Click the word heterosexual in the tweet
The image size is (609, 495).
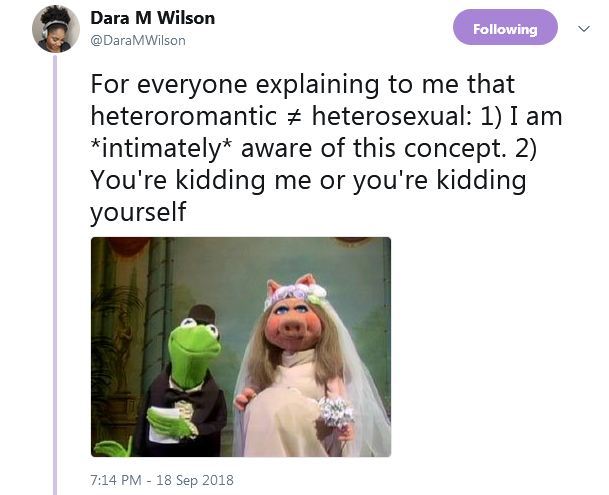tap(392, 116)
